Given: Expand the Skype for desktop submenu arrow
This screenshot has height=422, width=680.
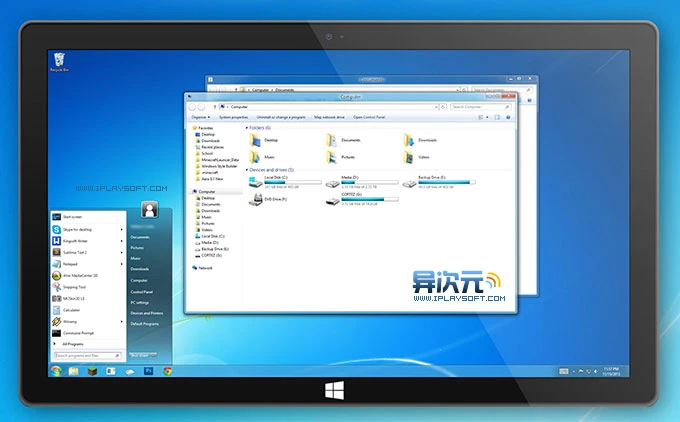Looking at the screenshot, I should 121,229.
